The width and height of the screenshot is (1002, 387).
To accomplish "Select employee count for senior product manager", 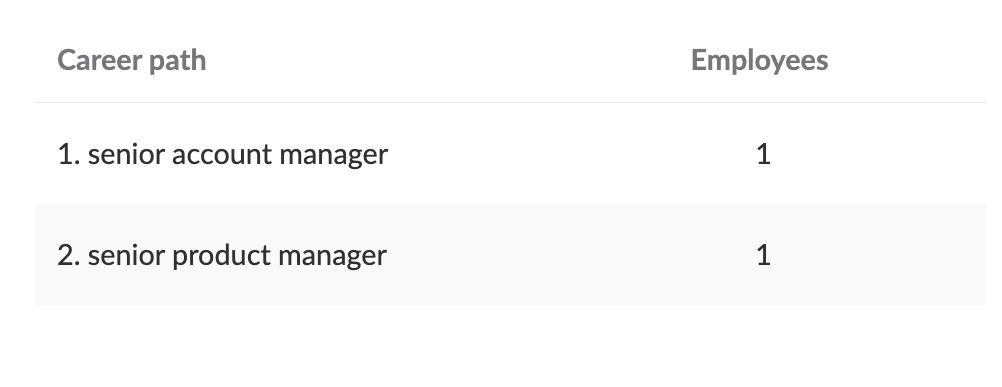I will point(763,255).
